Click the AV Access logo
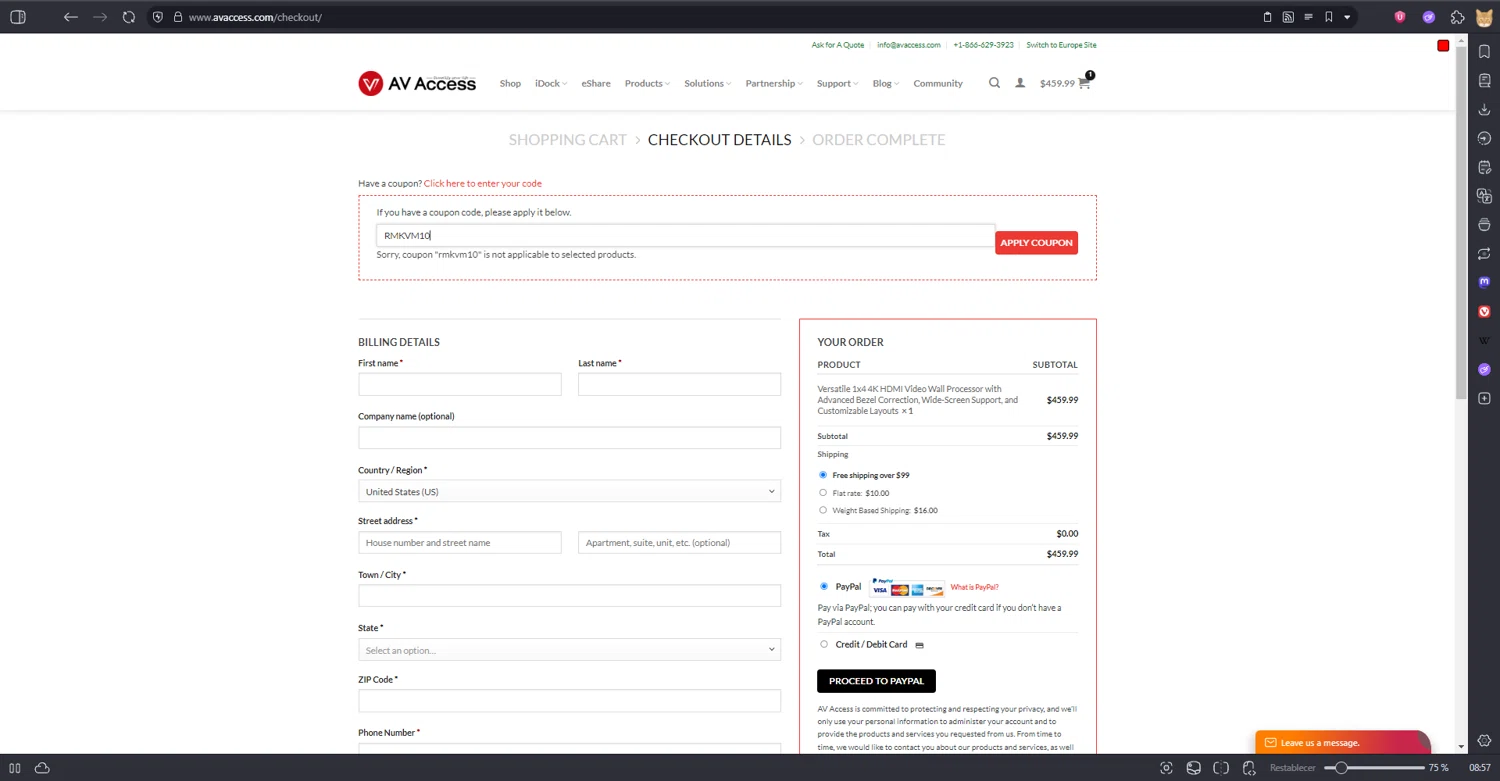Image resolution: width=1500 pixels, height=781 pixels. point(417,83)
